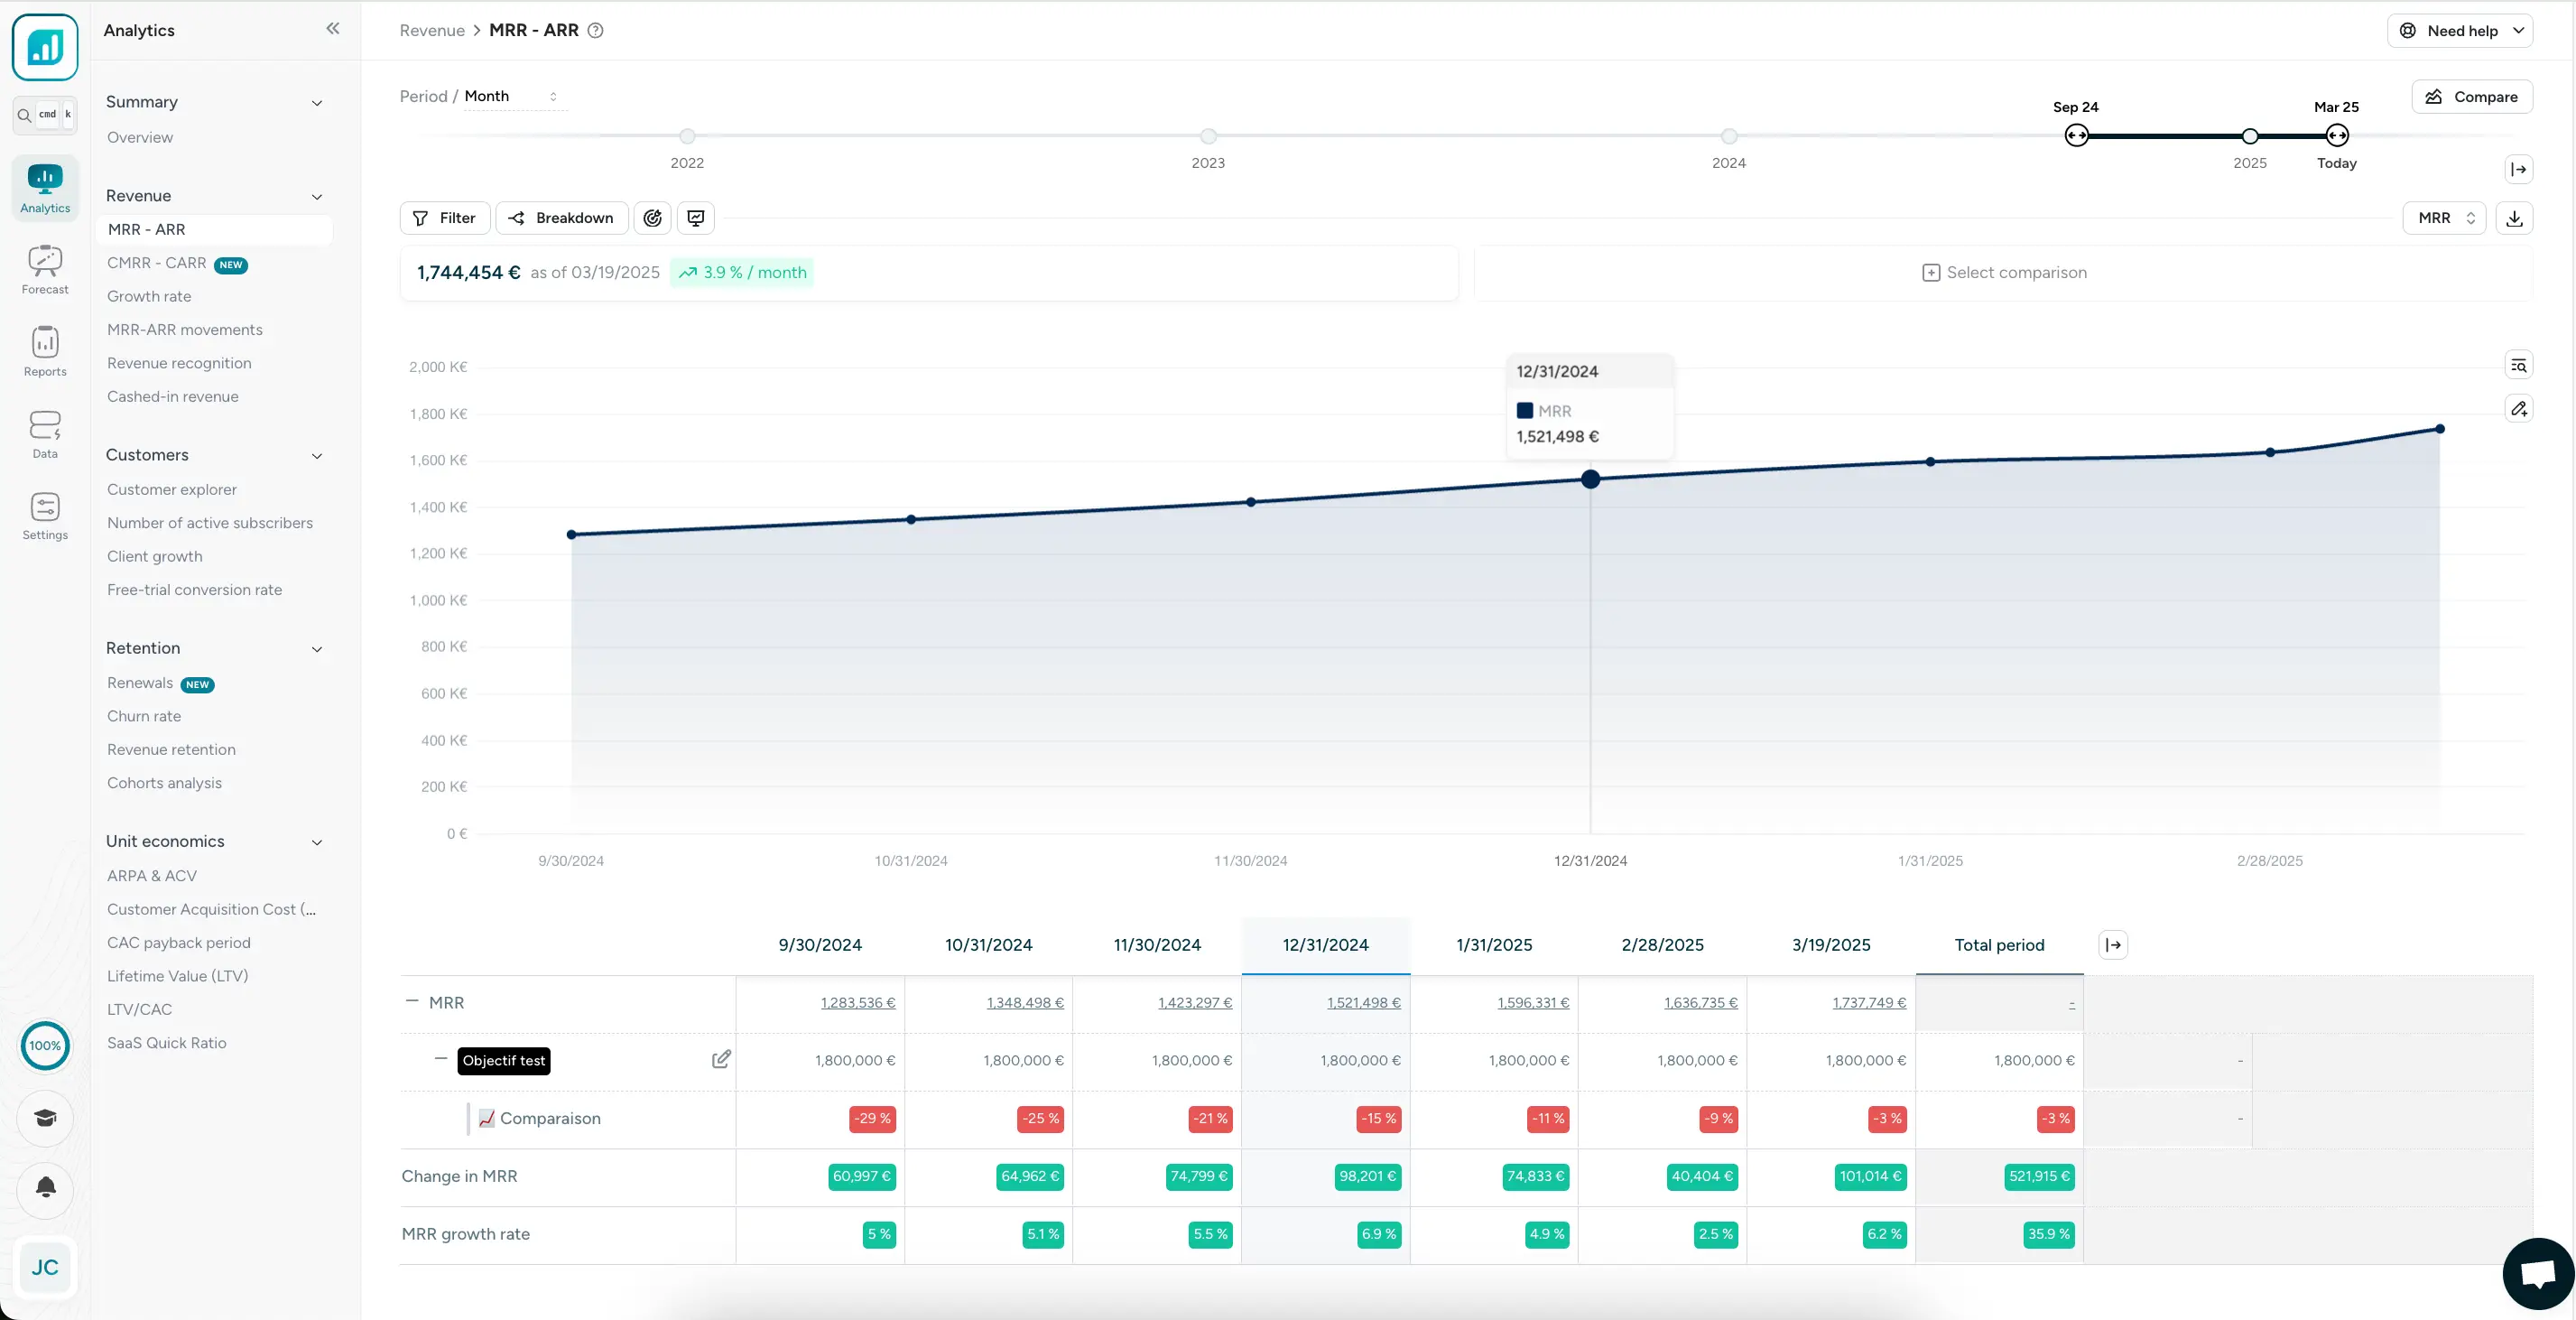
Task: Select the Sep 24 timeline start handle
Action: click(x=2077, y=135)
